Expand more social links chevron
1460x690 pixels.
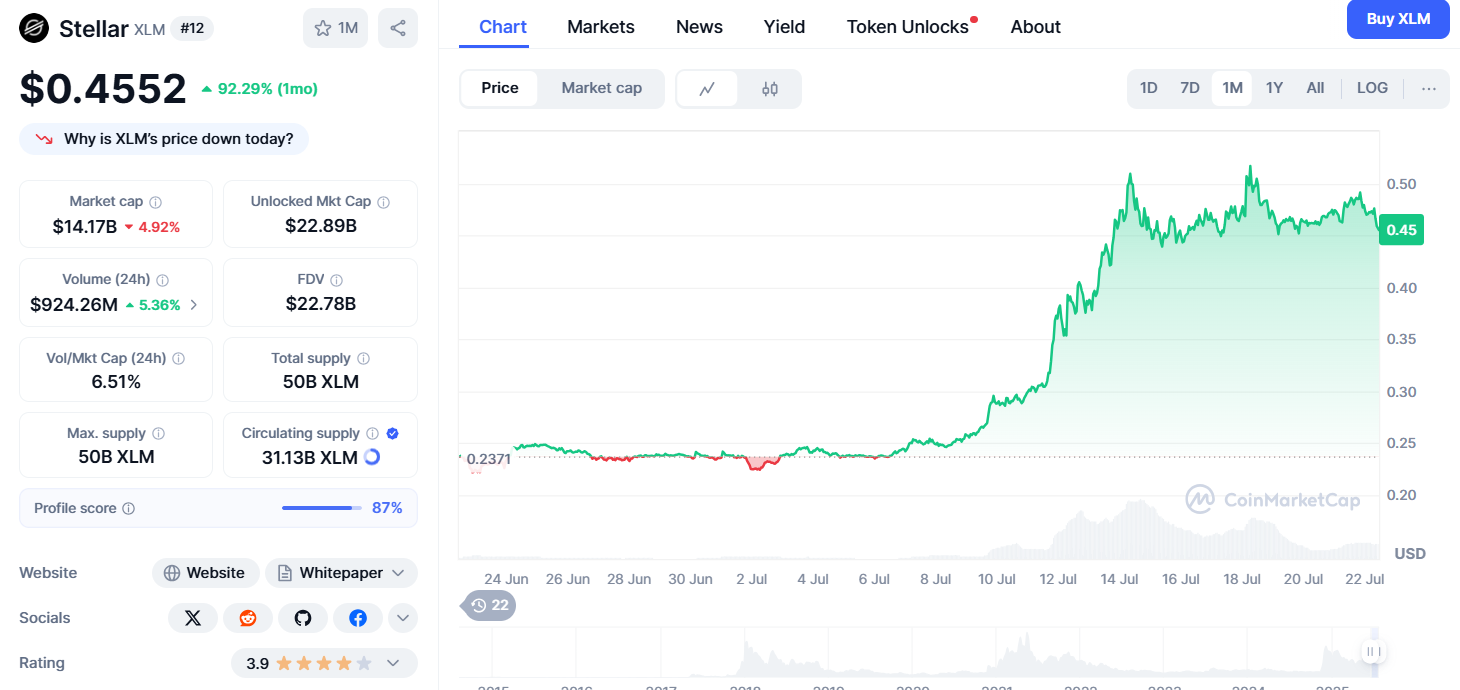[x=403, y=618]
